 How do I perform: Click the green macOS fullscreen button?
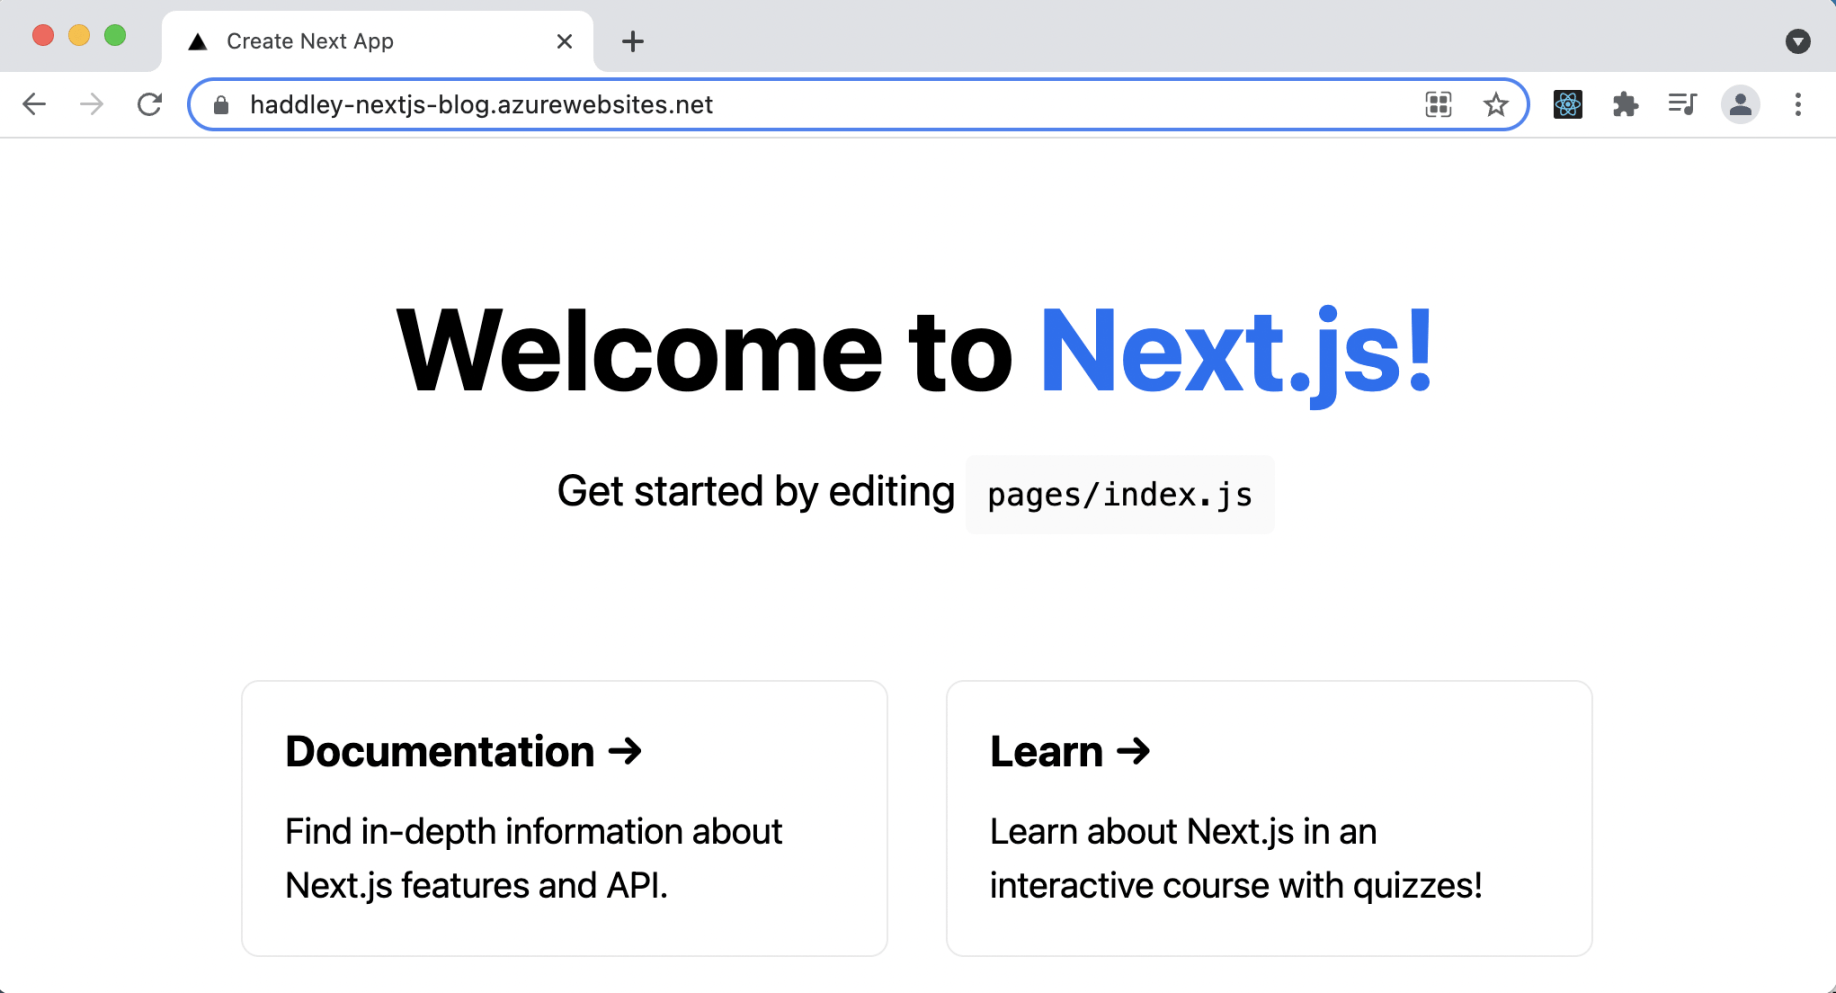click(115, 36)
